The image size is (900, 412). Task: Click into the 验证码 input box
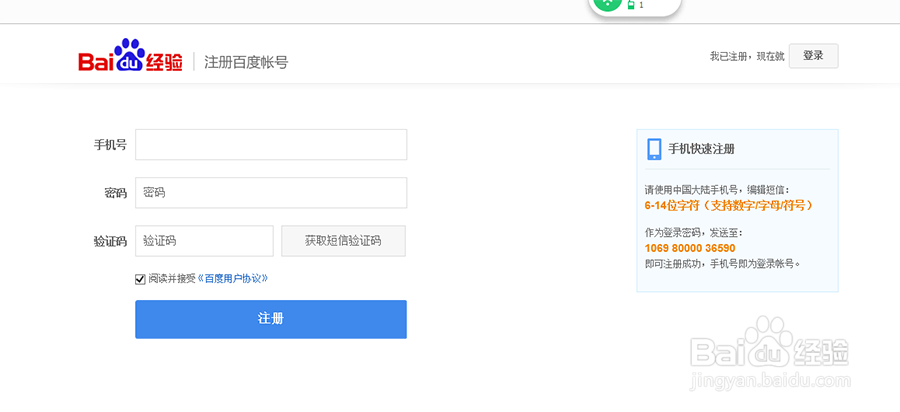point(204,241)
